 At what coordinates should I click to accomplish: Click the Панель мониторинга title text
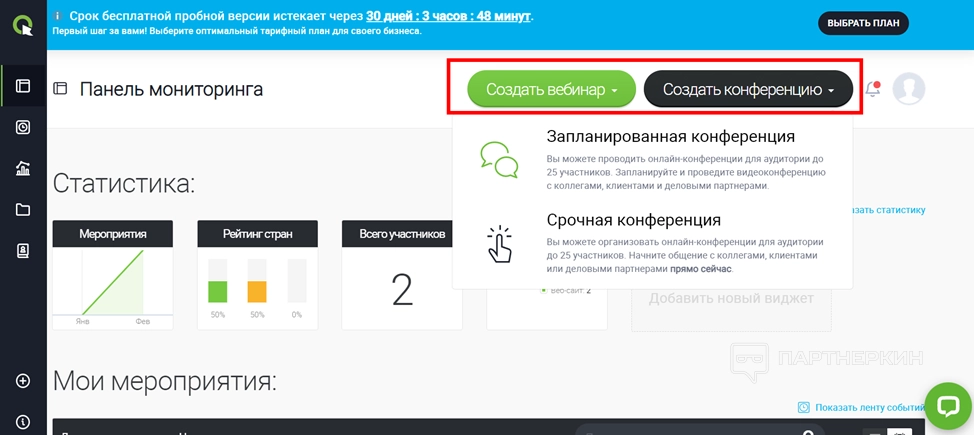pos(171,89)
